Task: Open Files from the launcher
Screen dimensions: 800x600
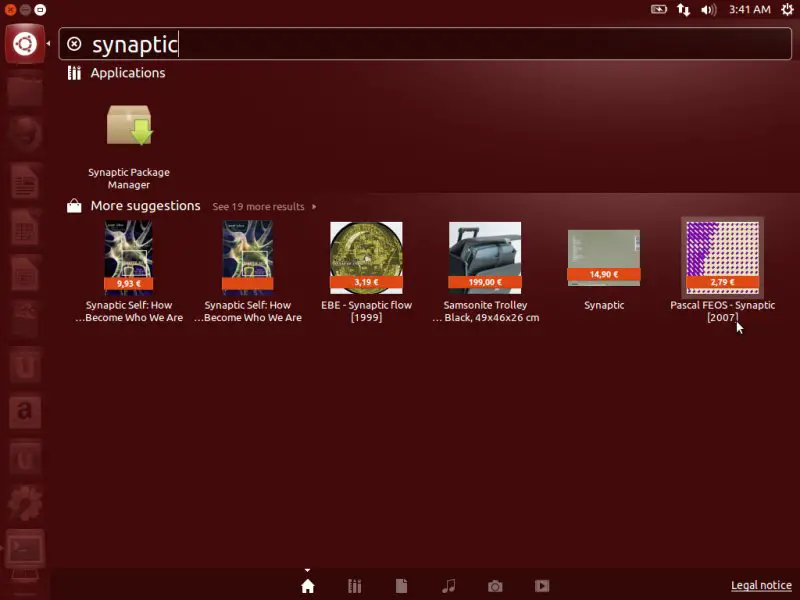Action: pyautogui.click(x=24, y=92)
